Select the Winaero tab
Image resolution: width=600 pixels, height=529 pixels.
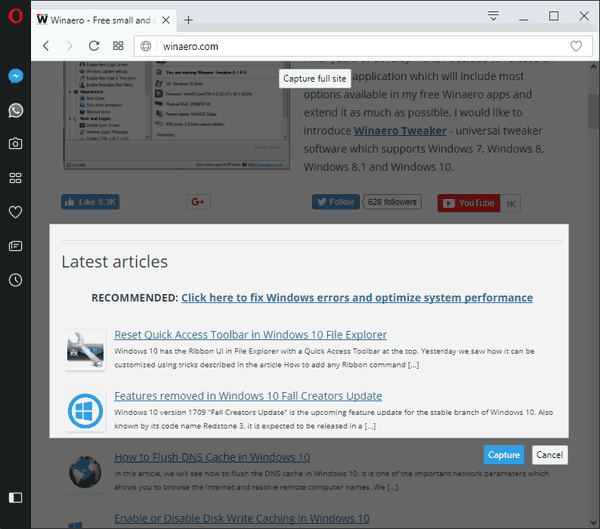click(x=103, y=20)
